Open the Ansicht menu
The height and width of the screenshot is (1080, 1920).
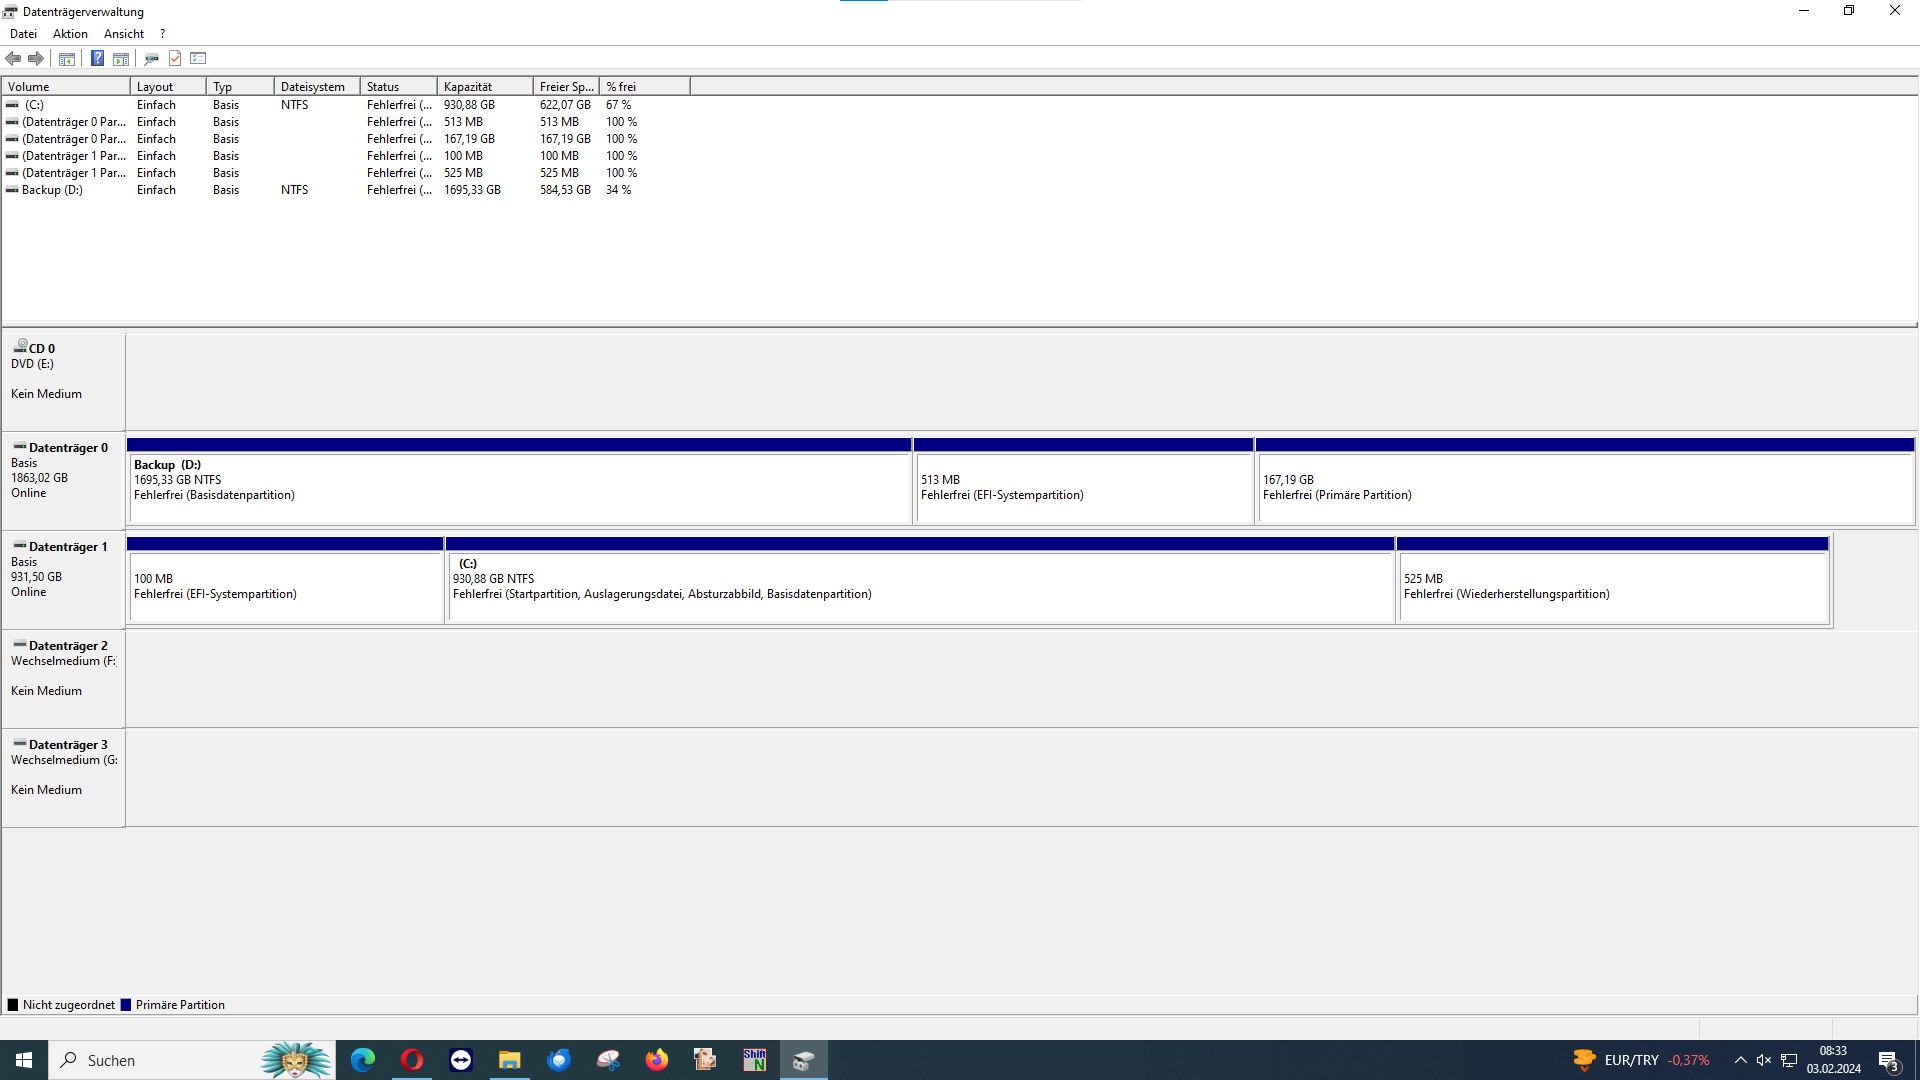pos(123,33)
